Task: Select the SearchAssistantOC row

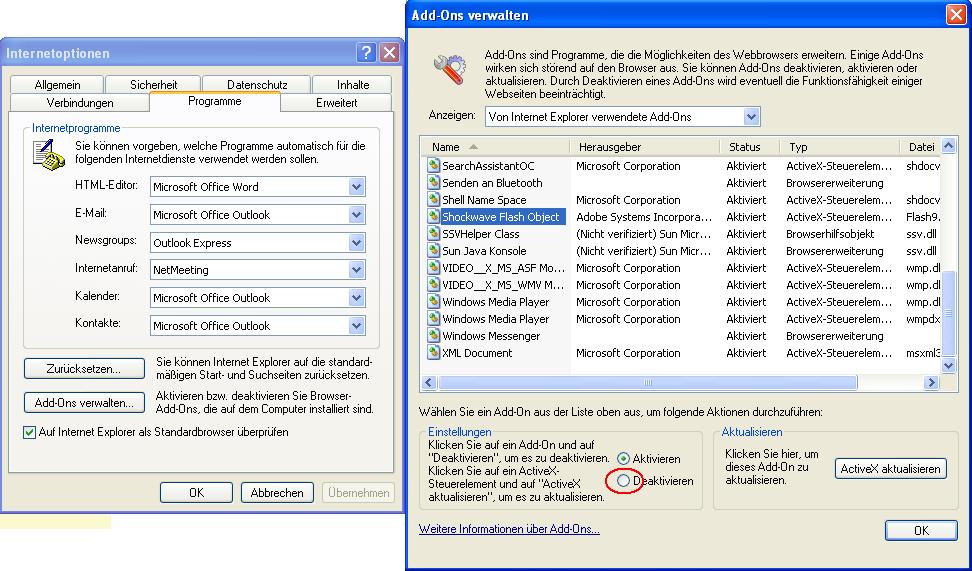Action: point(682,166)
